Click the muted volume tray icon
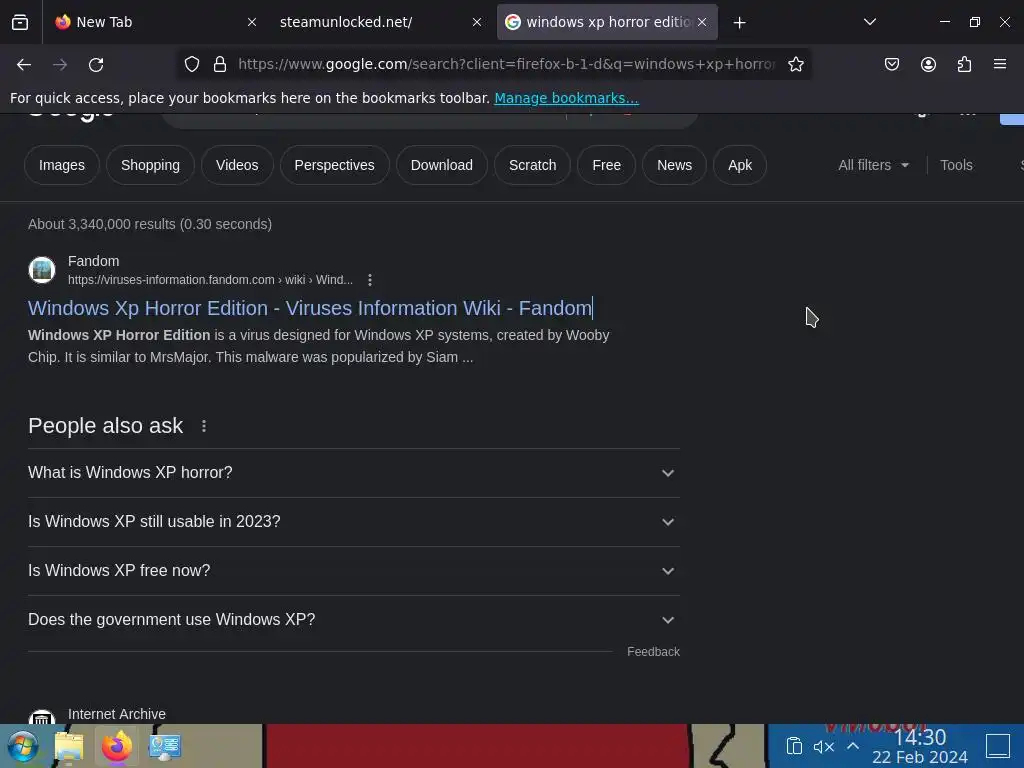 pos(824,746)
